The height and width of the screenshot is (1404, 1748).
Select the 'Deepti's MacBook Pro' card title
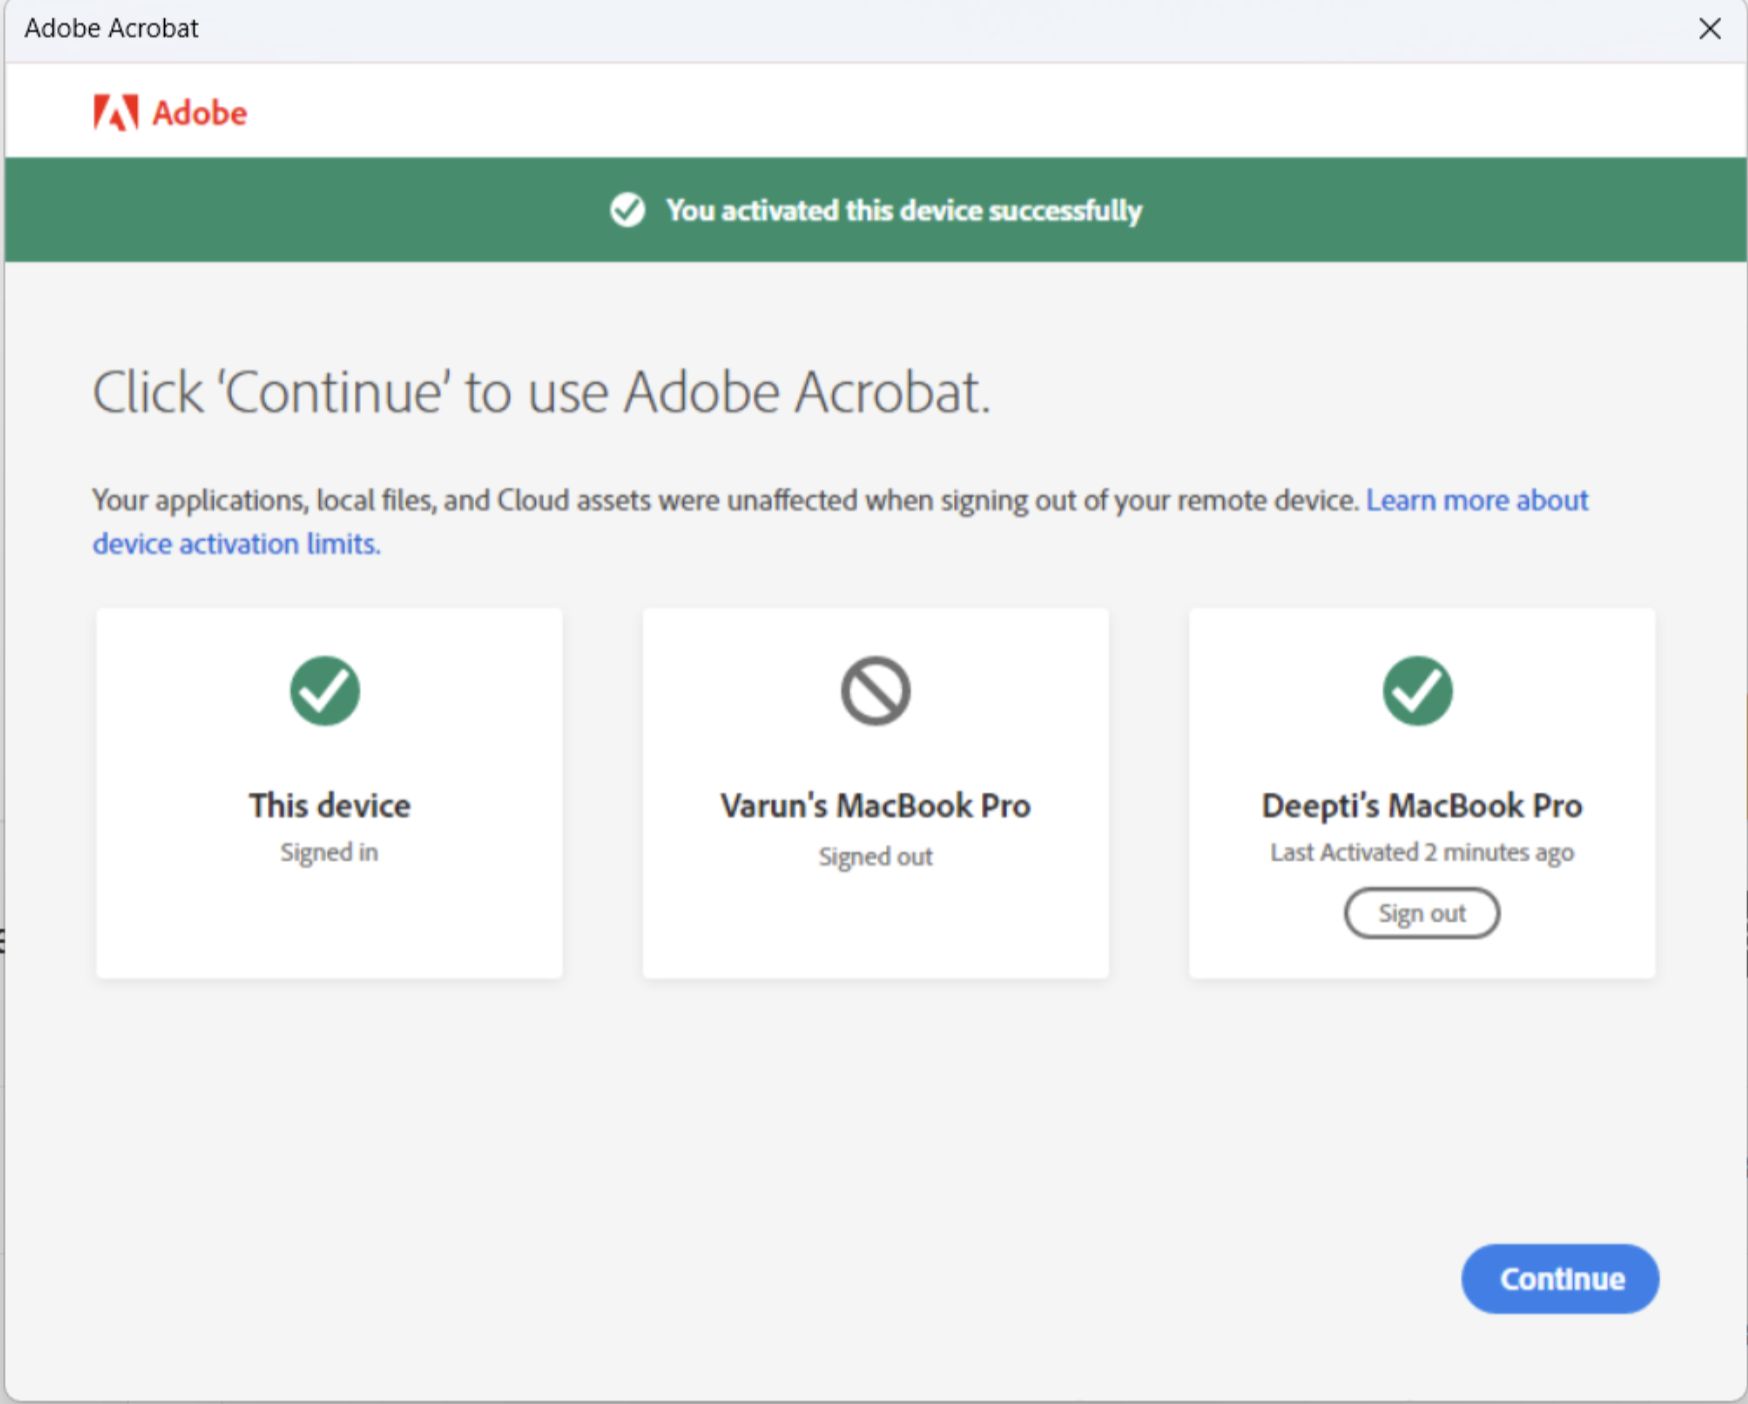pos(1422,805)
